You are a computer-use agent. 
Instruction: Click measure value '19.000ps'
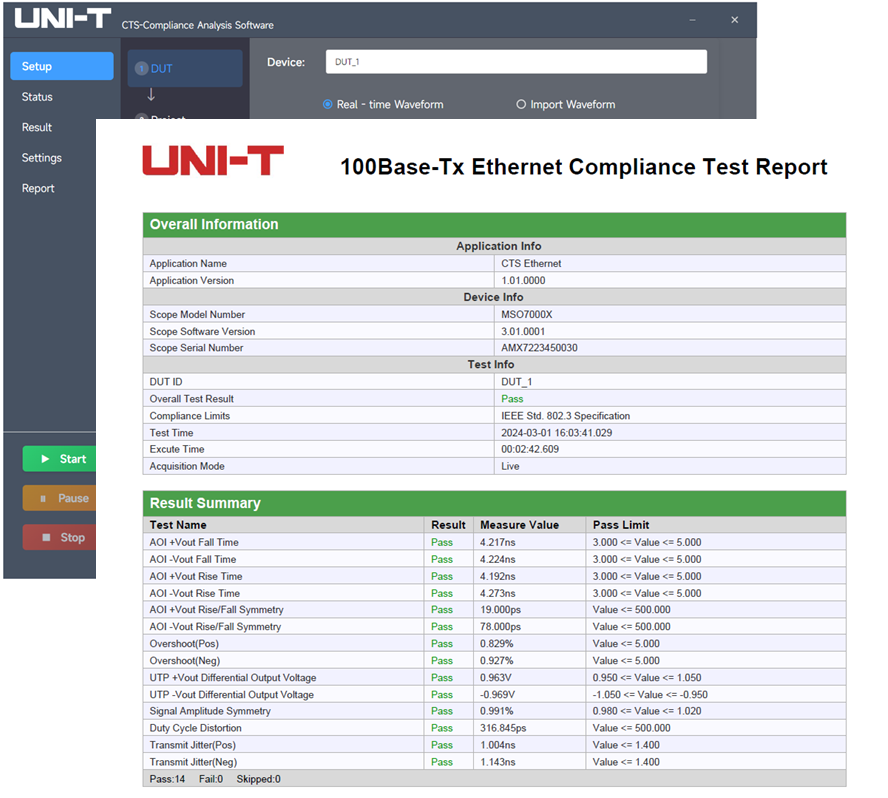501,609
